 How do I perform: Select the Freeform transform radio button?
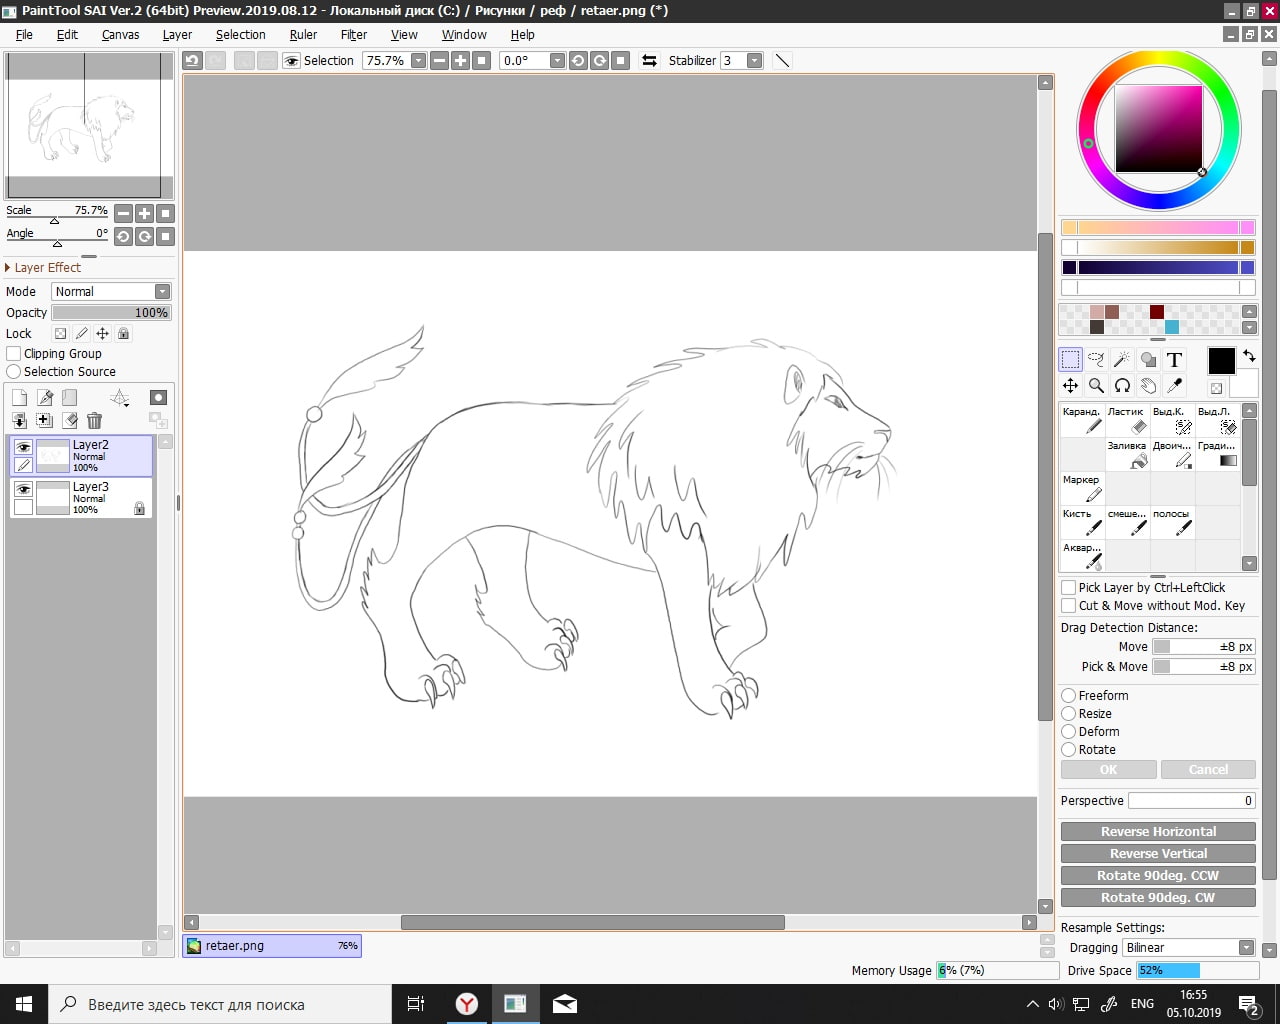click(x=1069, y=696)
